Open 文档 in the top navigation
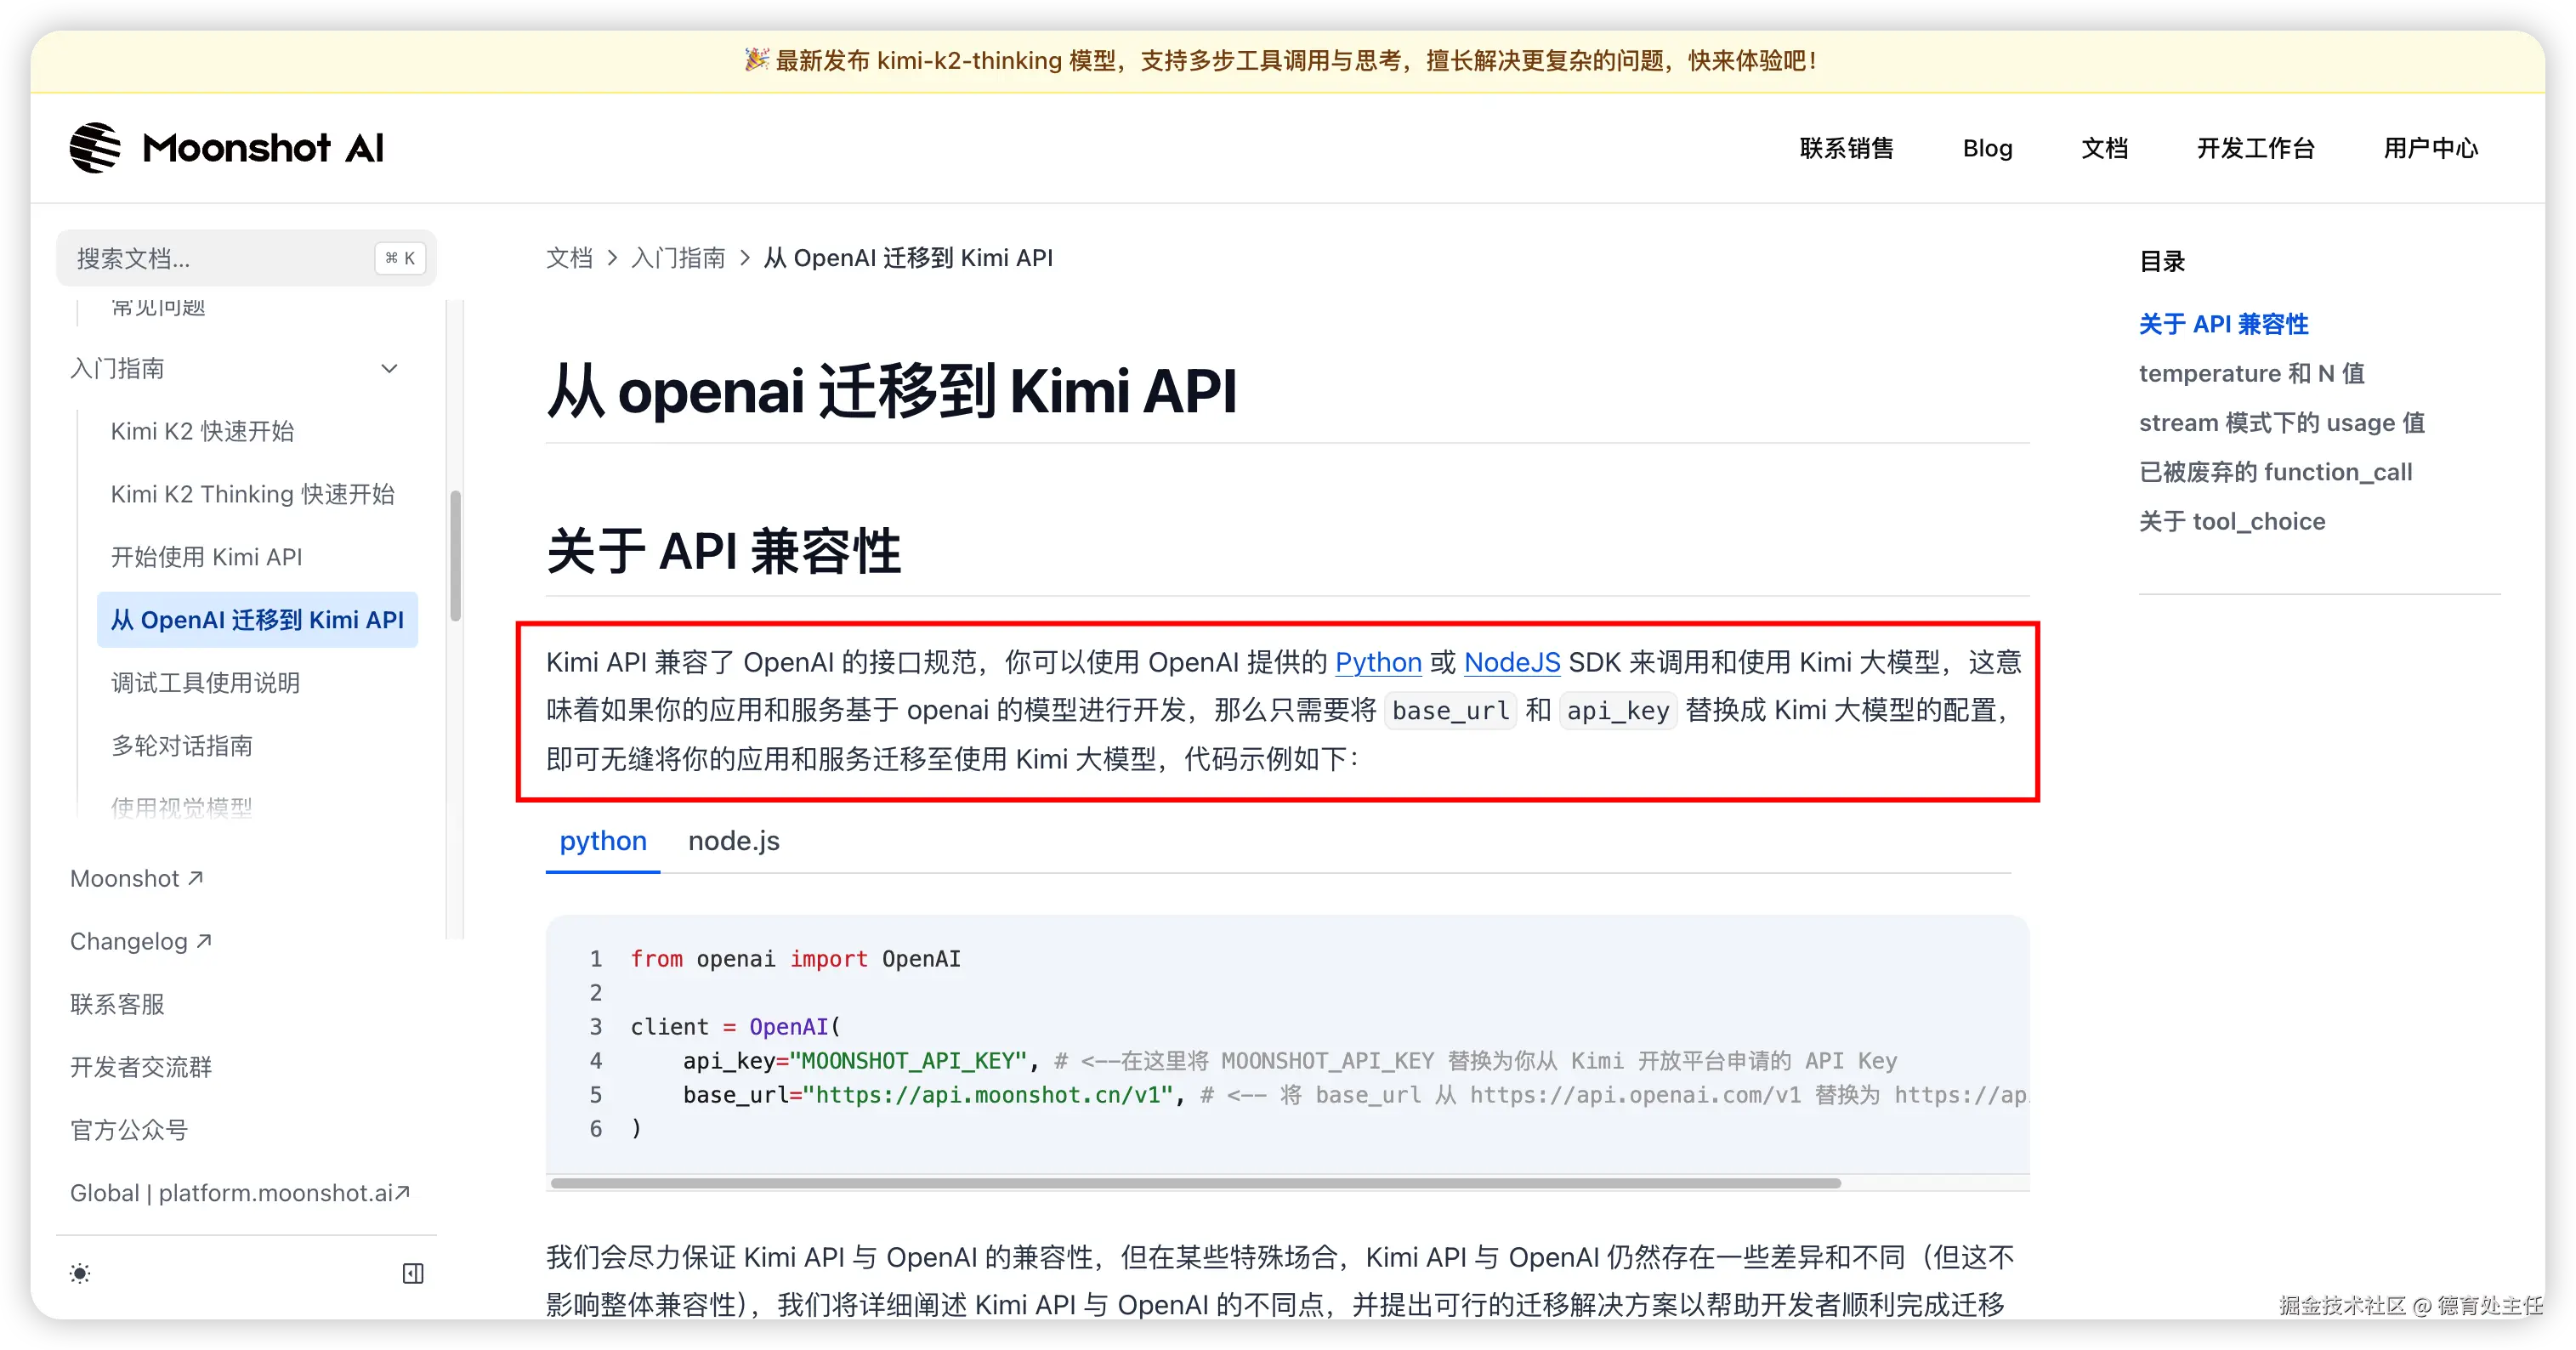Screen dimensions: 2576x1350 click(2104, 148)
